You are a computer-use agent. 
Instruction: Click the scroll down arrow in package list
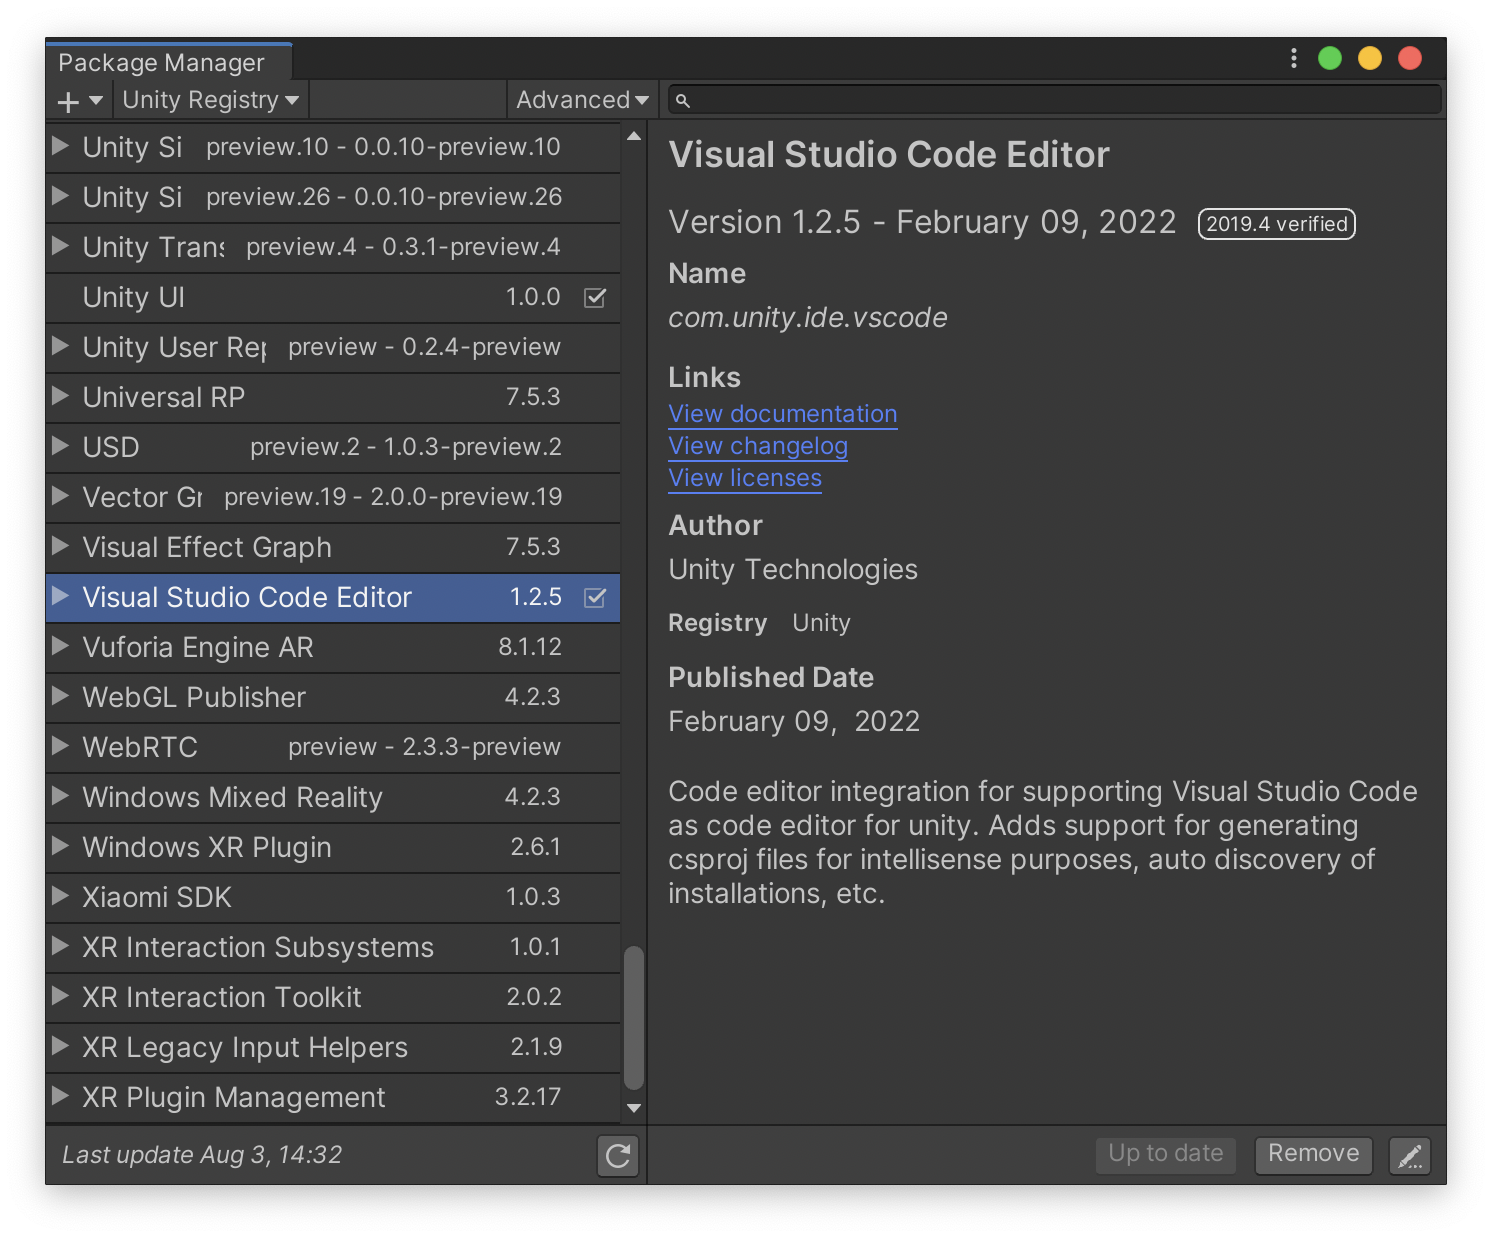(x=633, y=1108)
